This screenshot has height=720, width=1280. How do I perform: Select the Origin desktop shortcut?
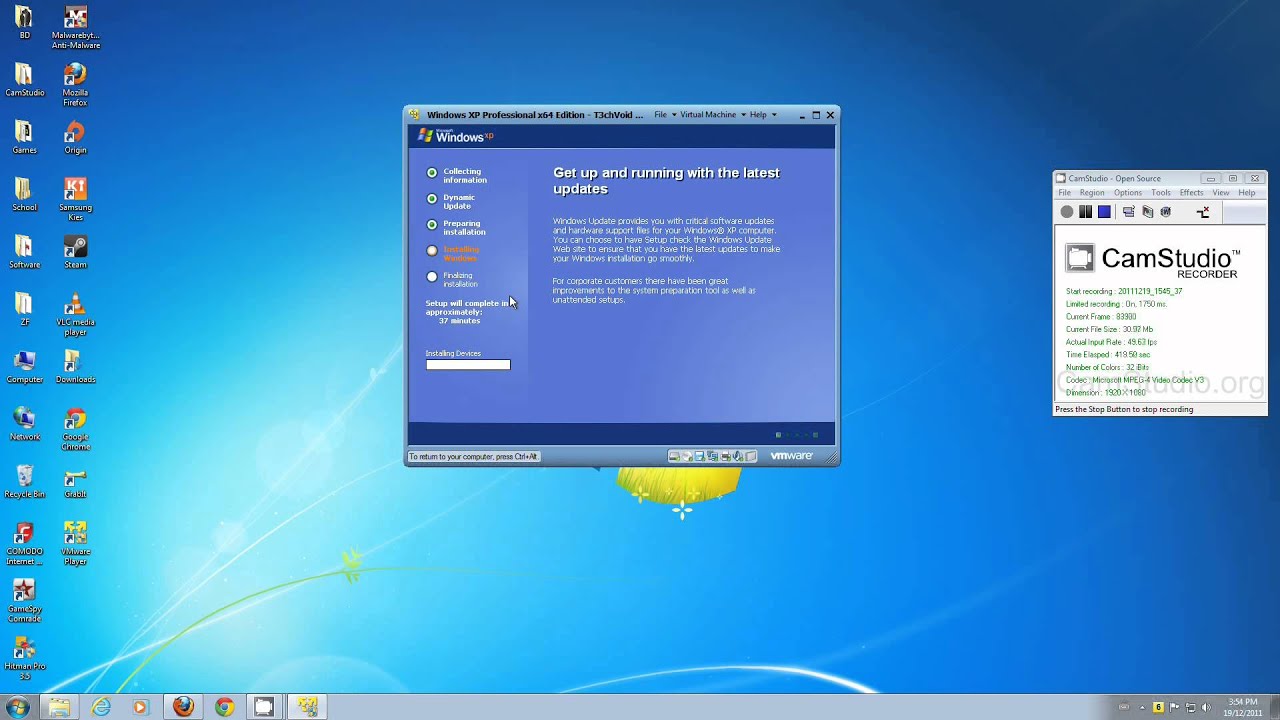(x=75, y=137)
